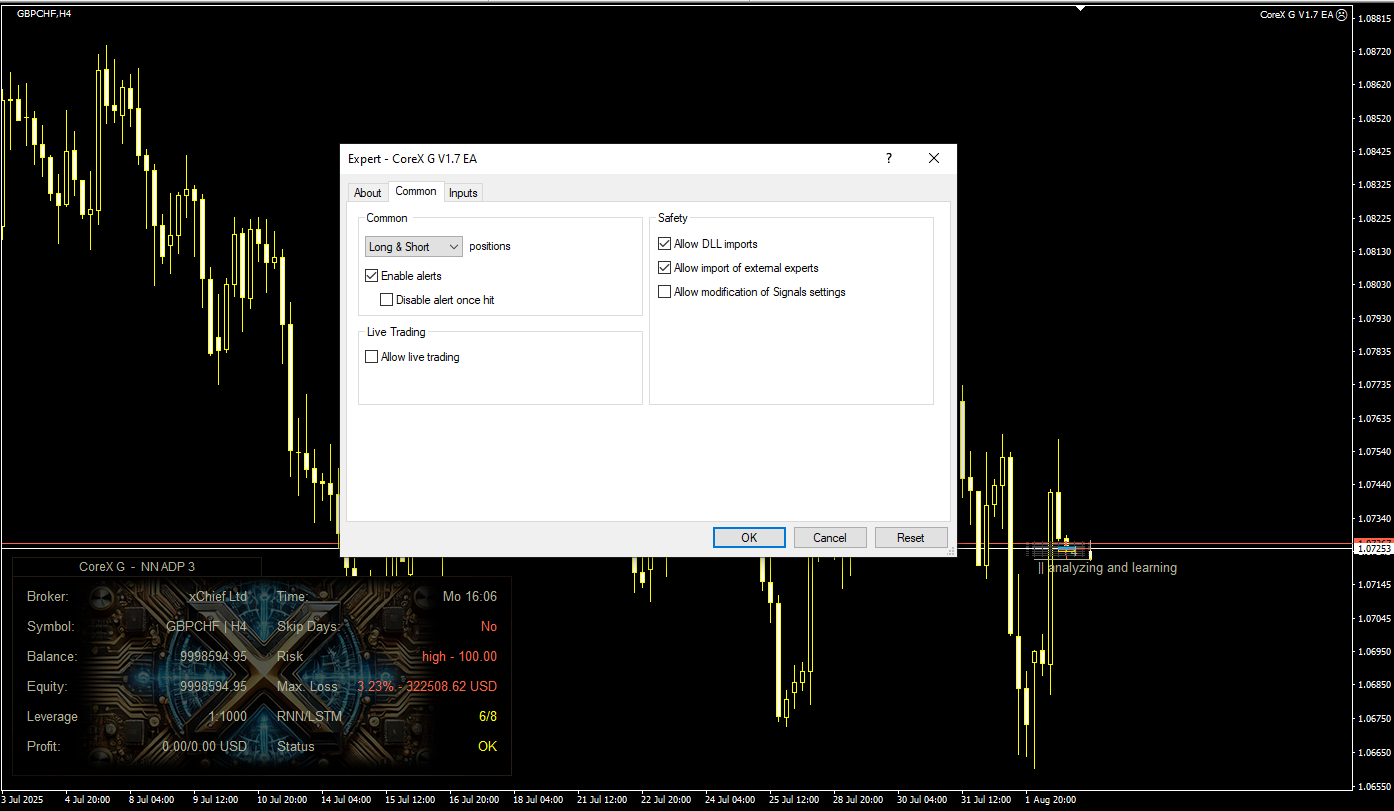The height and width of the screenshot is (811, 1394).
Task: Switch to the About tab
Action: [367, 193]
